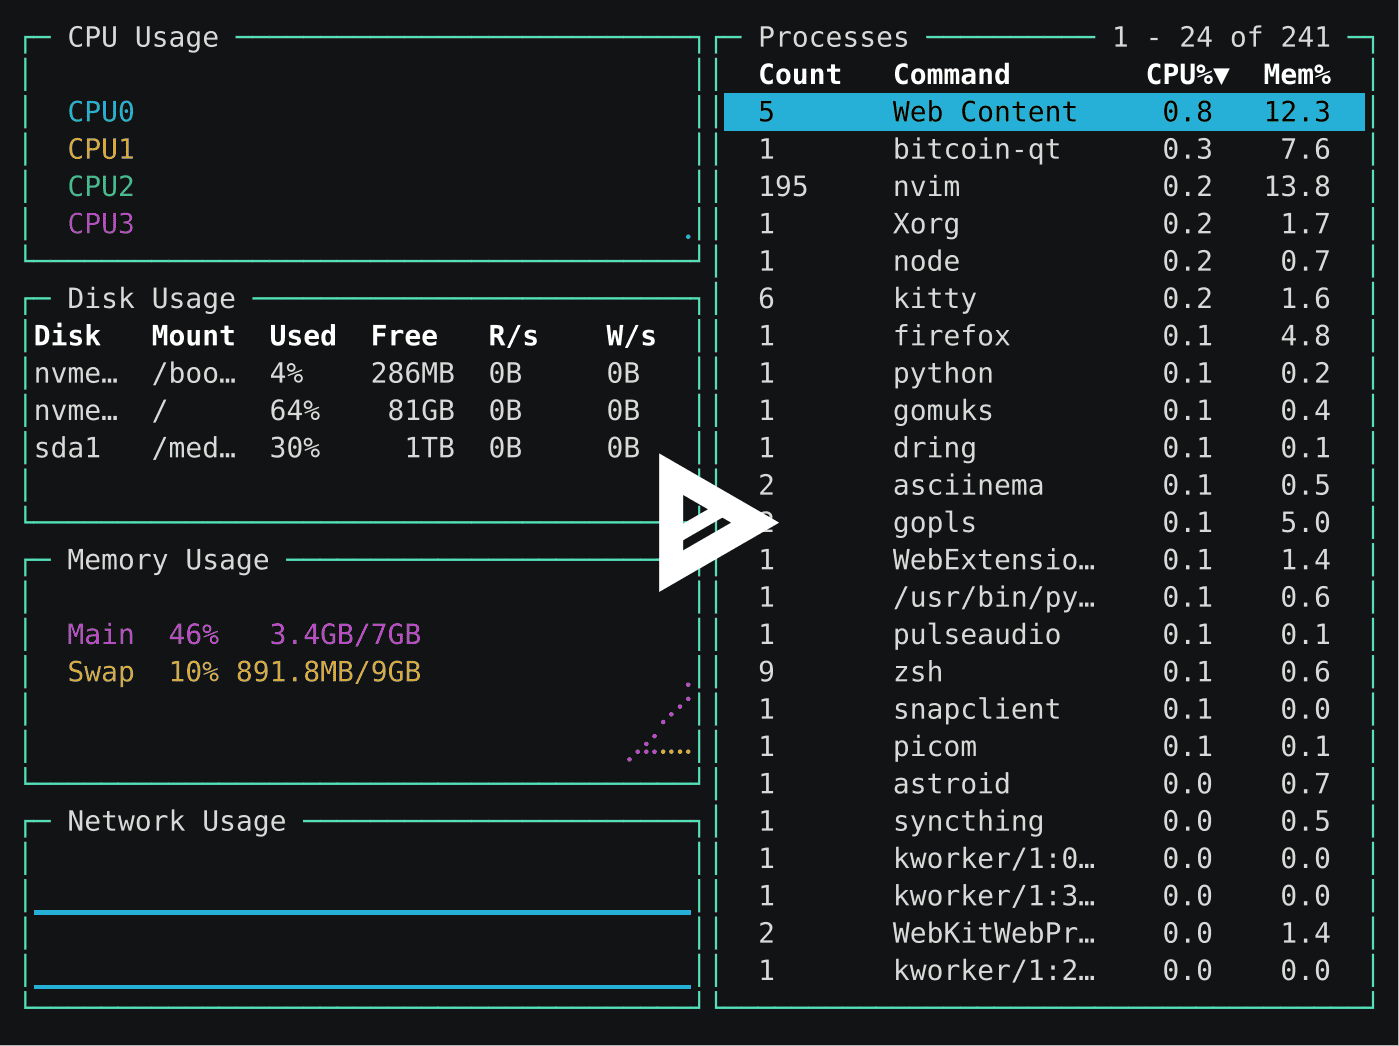Click the Main memory 46% line
Screen dimensions: 1399x1046
(x=244, y=634)
